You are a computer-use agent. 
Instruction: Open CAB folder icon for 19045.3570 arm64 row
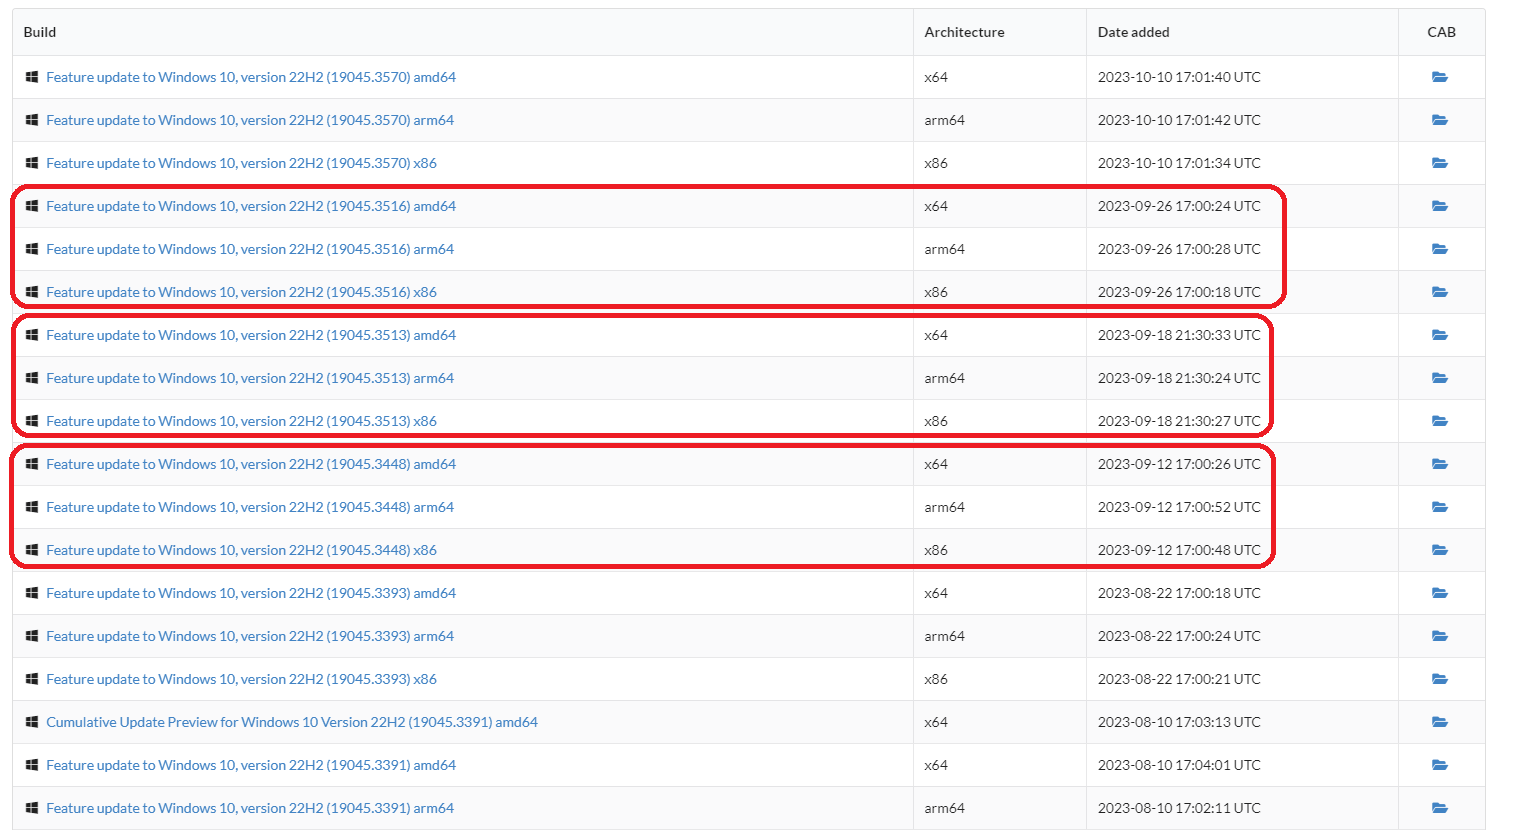[x=1440, y=120]
